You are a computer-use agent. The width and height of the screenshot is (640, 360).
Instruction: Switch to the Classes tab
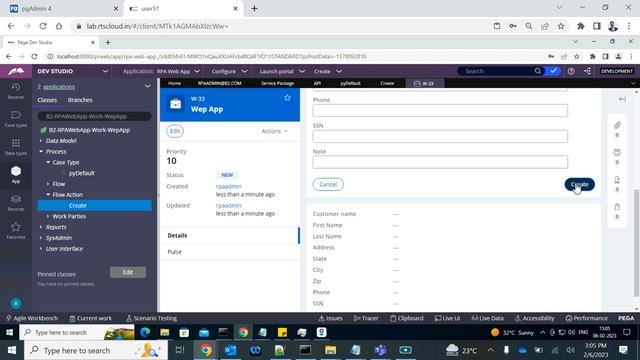pyautogui.click(x=47, y=100)
